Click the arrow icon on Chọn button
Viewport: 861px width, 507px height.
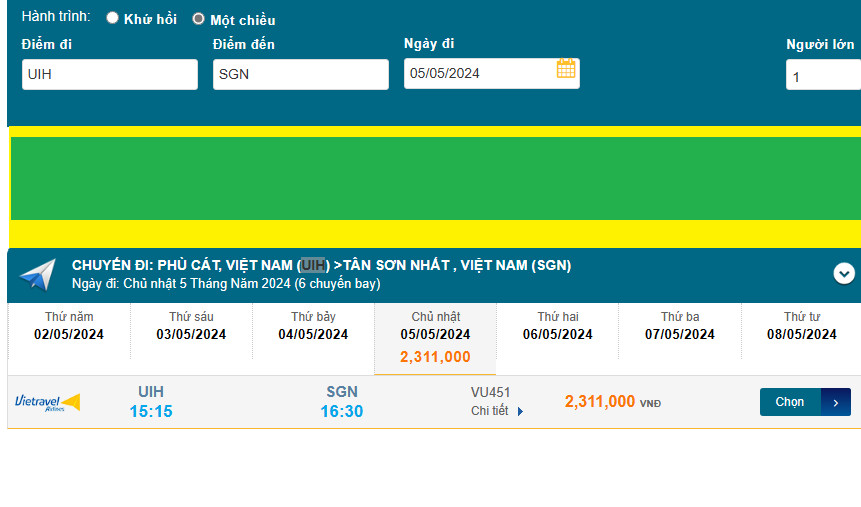pyautogui.click(x=836, y=402)
